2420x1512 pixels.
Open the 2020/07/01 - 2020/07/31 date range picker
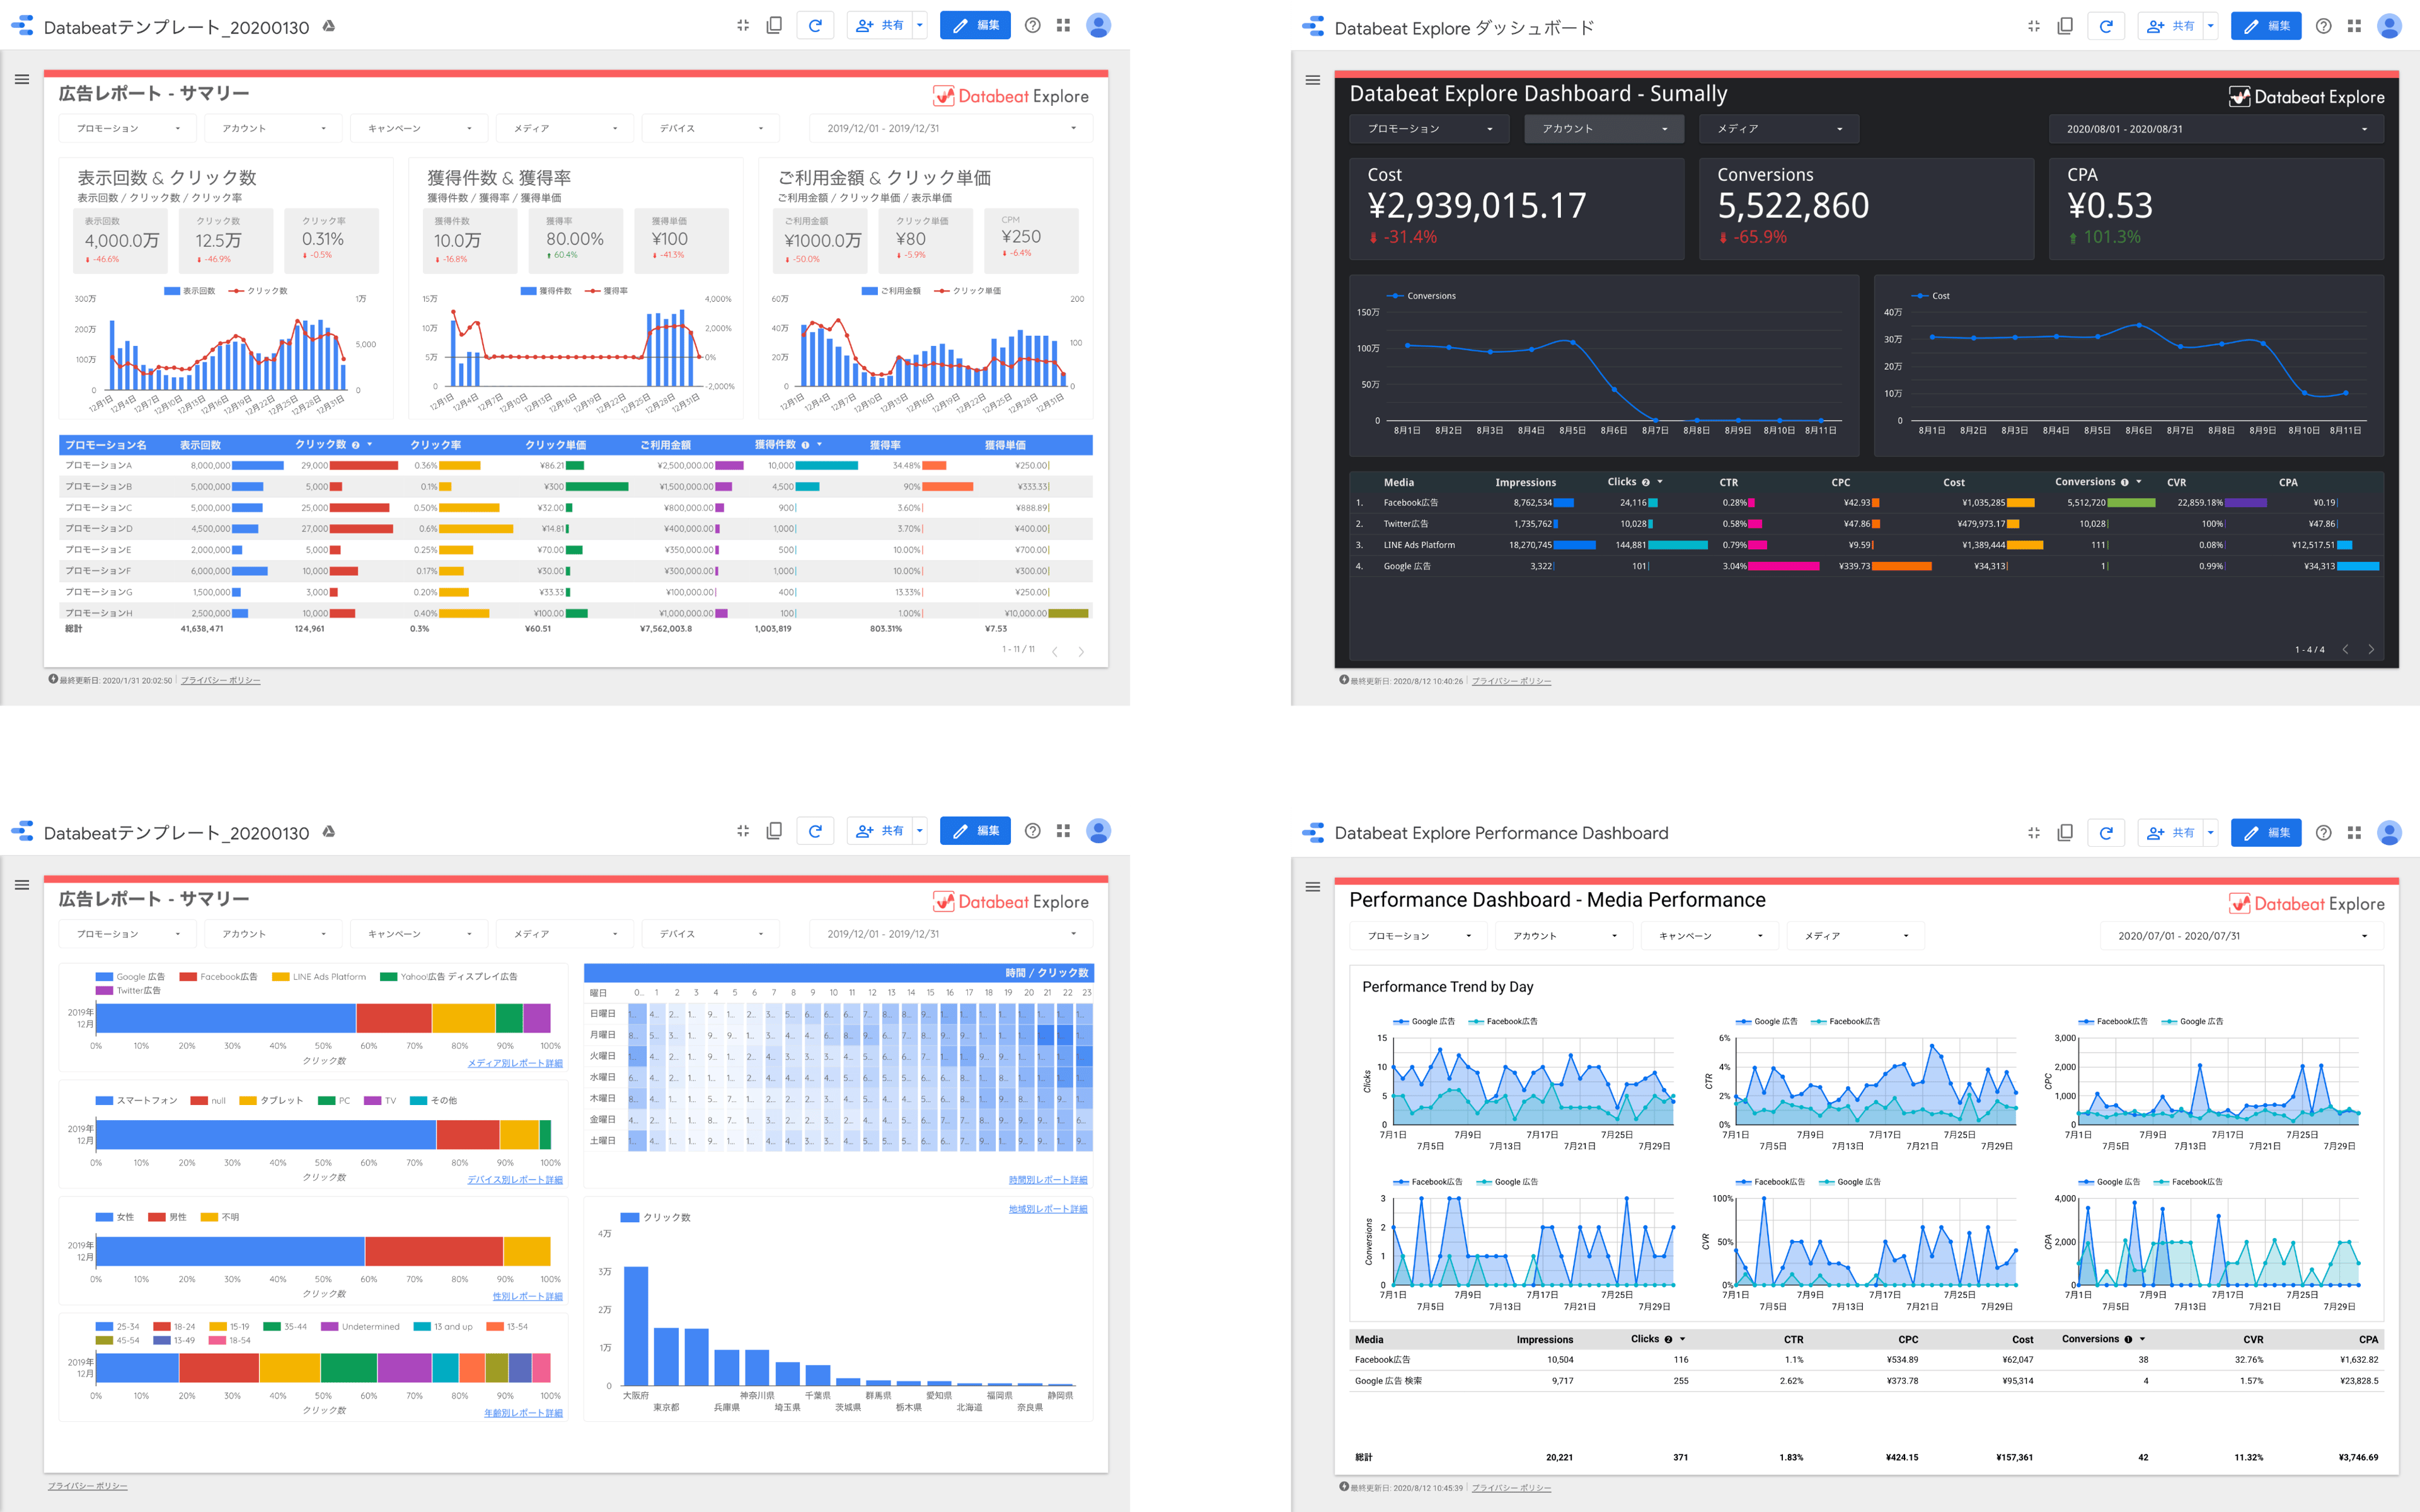pos(2242,936)
